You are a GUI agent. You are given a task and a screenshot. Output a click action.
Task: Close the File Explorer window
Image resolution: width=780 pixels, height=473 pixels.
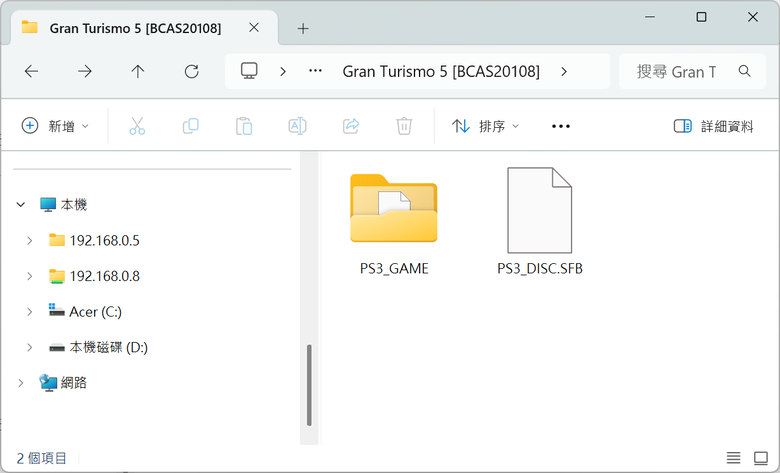coord(753,17)
